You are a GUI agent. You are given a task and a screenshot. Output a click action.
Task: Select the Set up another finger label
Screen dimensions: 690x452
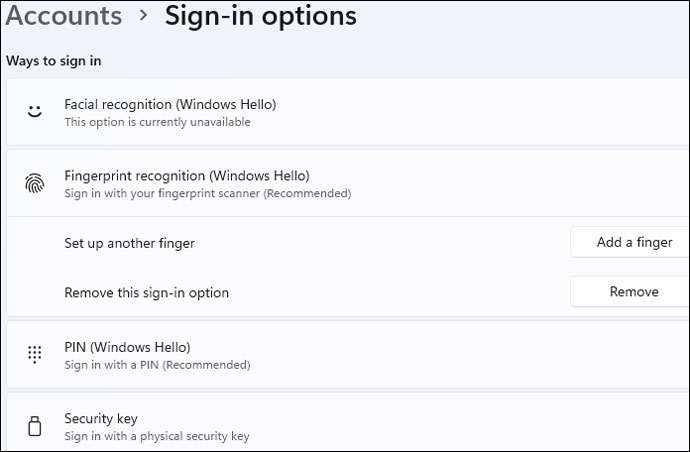click(129, 243)
